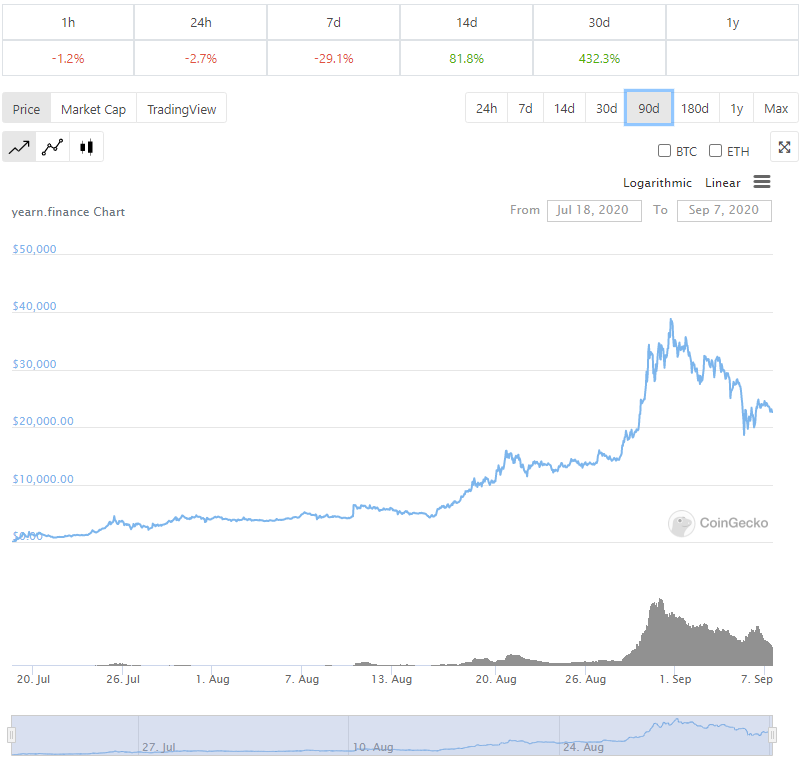Click the 1y column header cell

coord(732,23)
